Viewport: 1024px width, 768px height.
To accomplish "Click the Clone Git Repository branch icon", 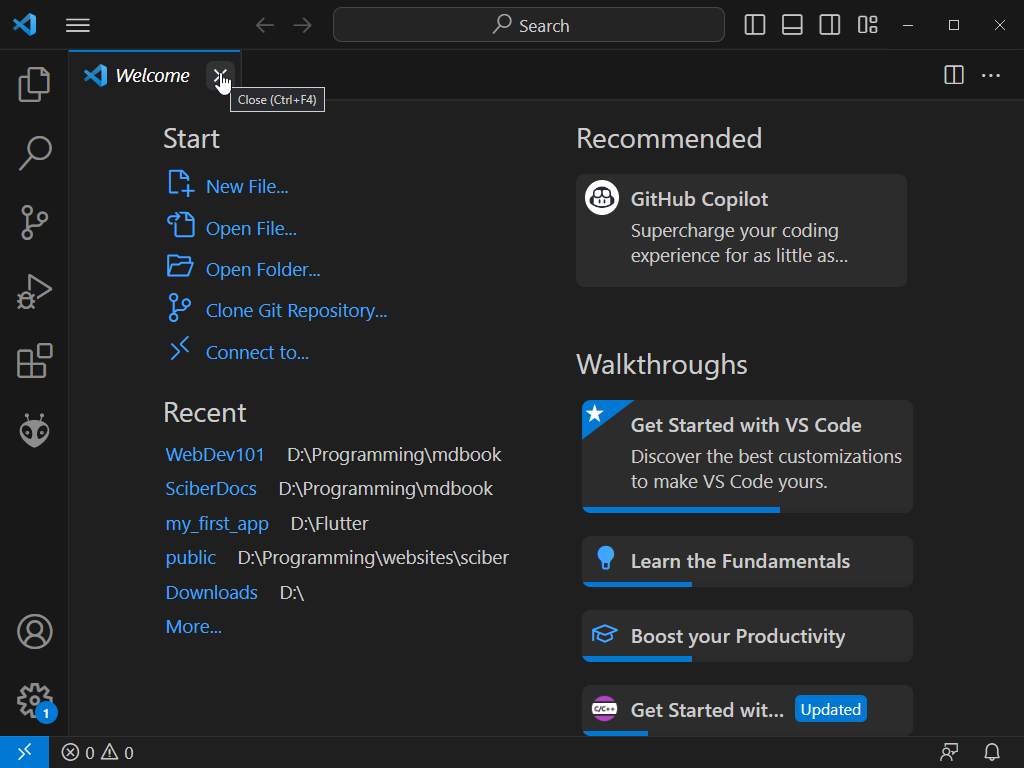I will point(180,308).
